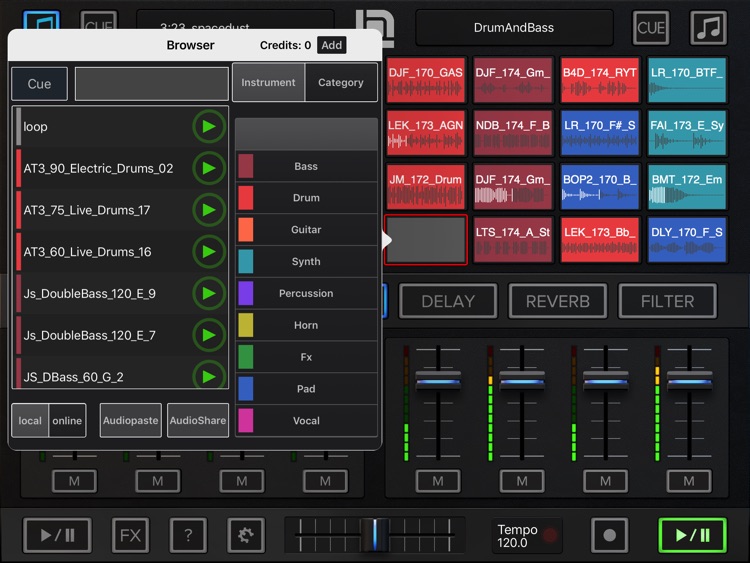Click the Browser search field

(x=152, y=84)
